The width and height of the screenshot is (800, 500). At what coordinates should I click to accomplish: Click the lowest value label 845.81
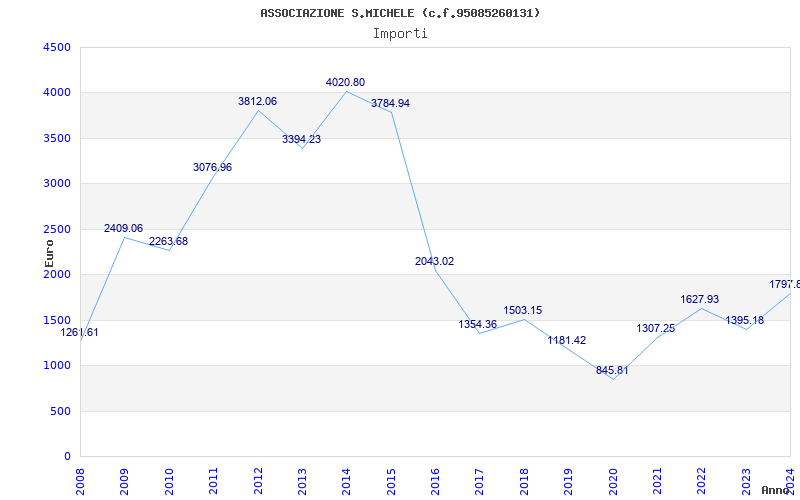click(612, 370)
